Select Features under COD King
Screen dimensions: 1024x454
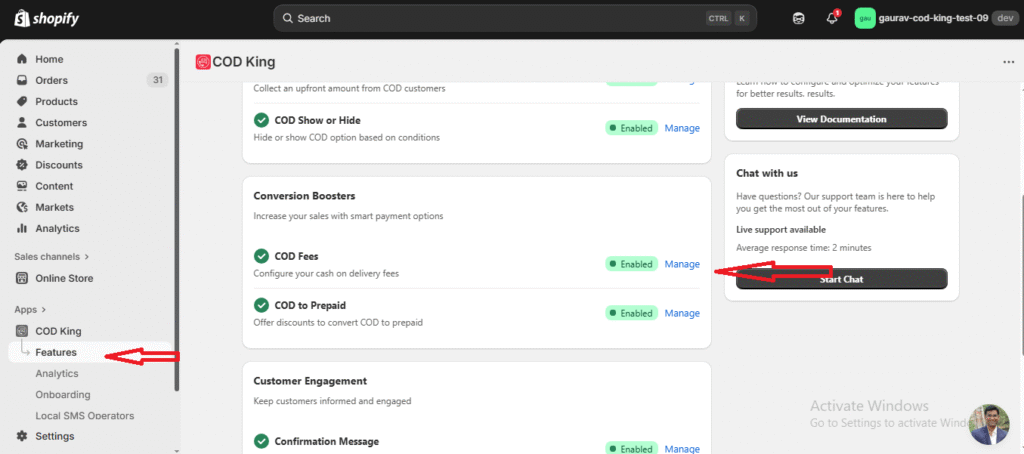click(56, 352)
